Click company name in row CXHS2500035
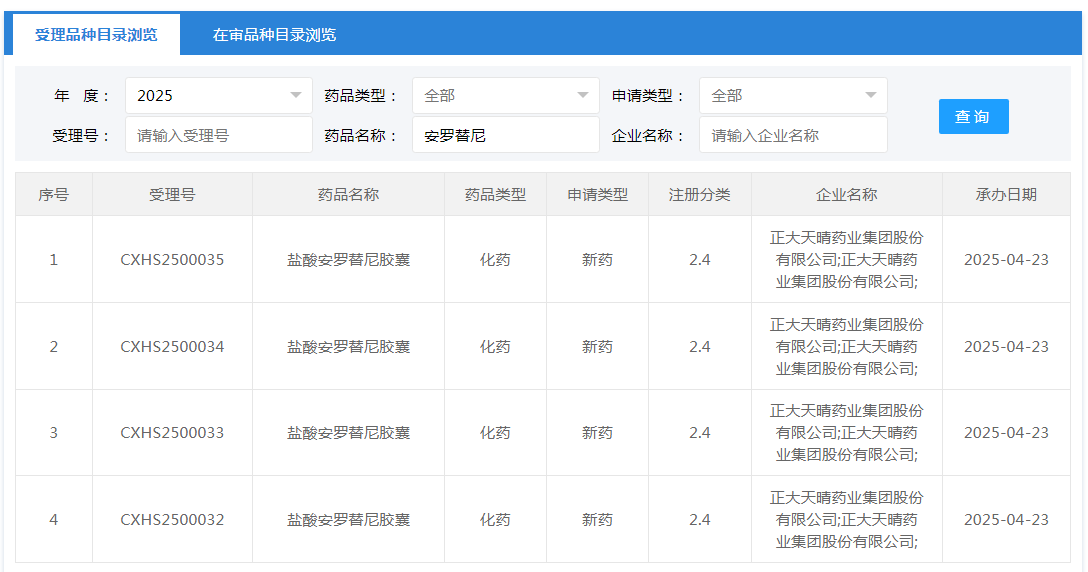Viewport: 1088px width, 572px height. 847,260
